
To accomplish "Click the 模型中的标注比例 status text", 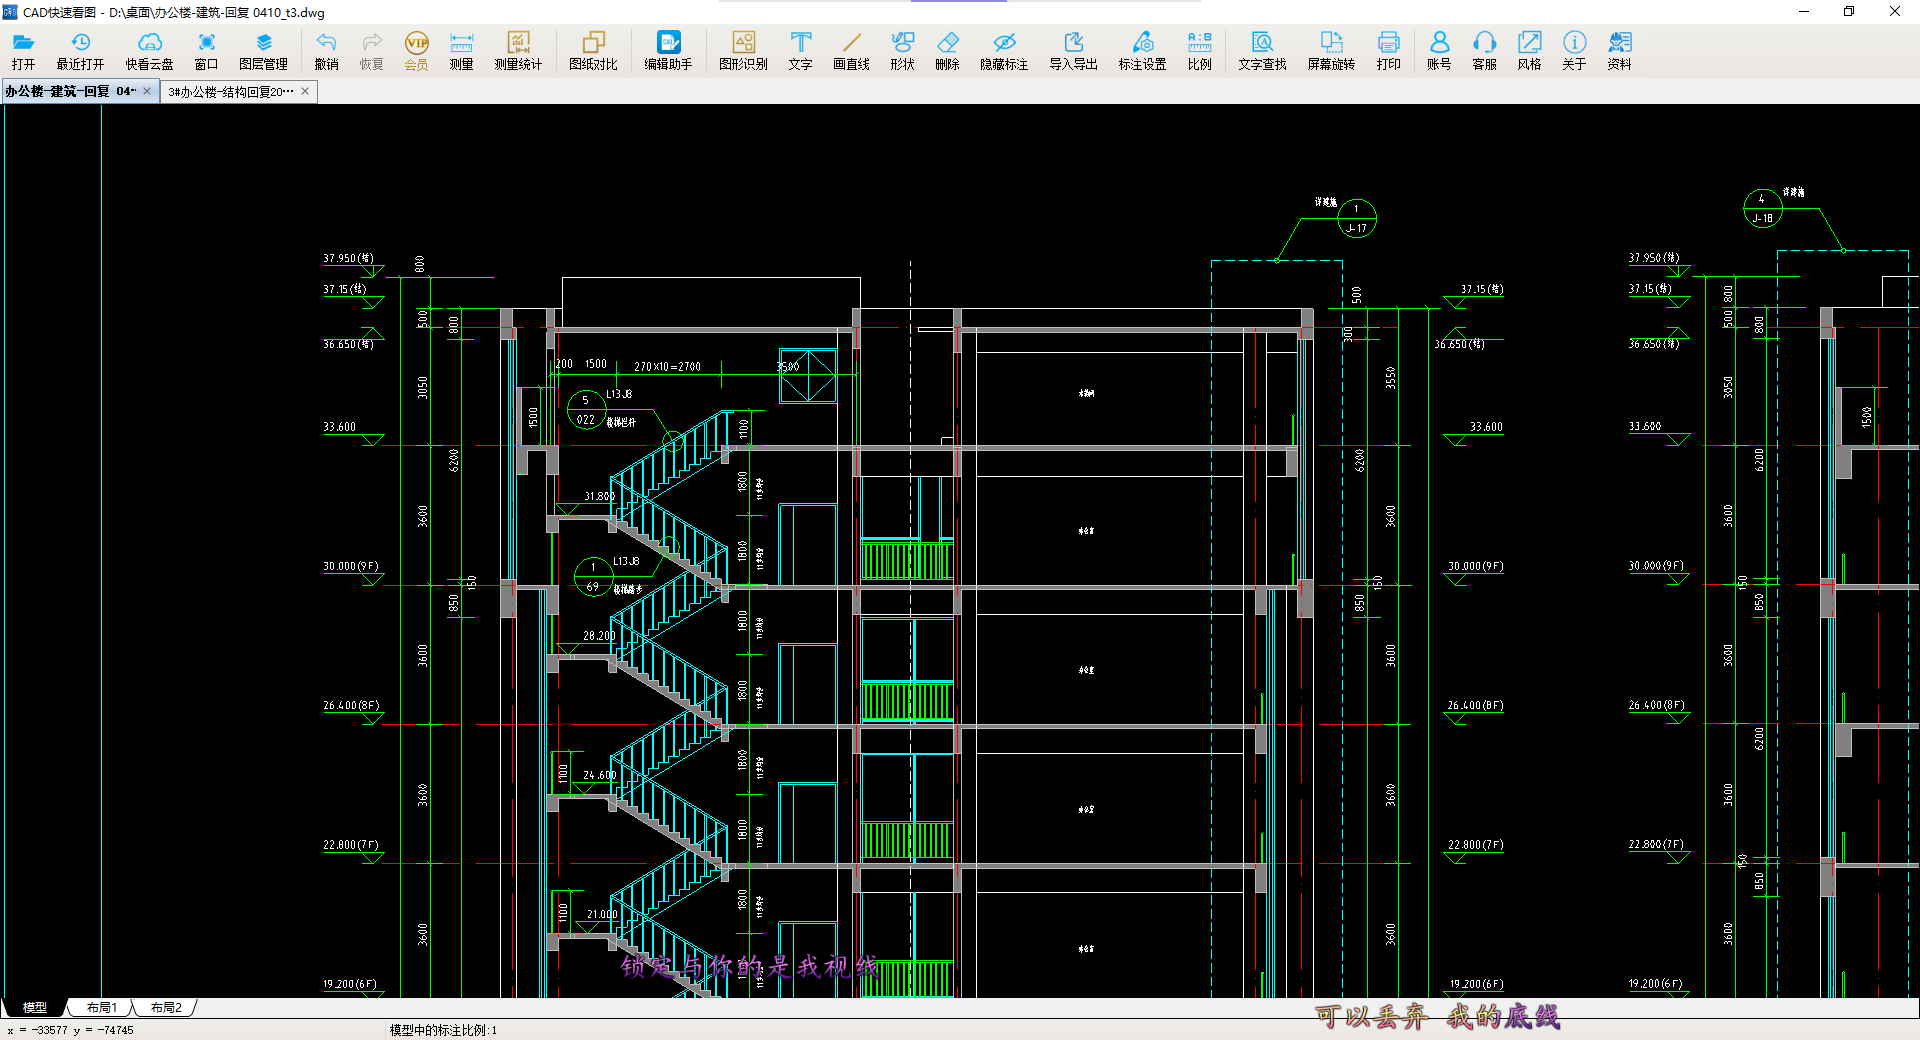I will (443, 1030).
